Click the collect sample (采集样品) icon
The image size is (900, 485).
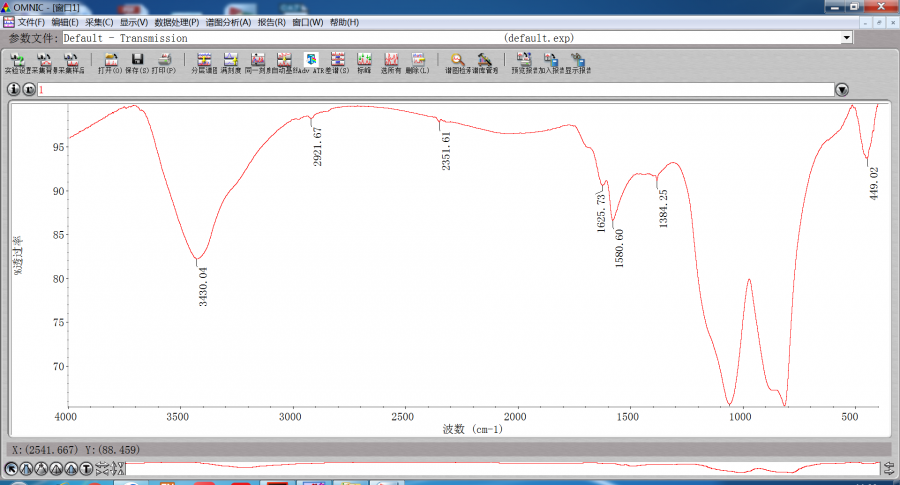71,63
